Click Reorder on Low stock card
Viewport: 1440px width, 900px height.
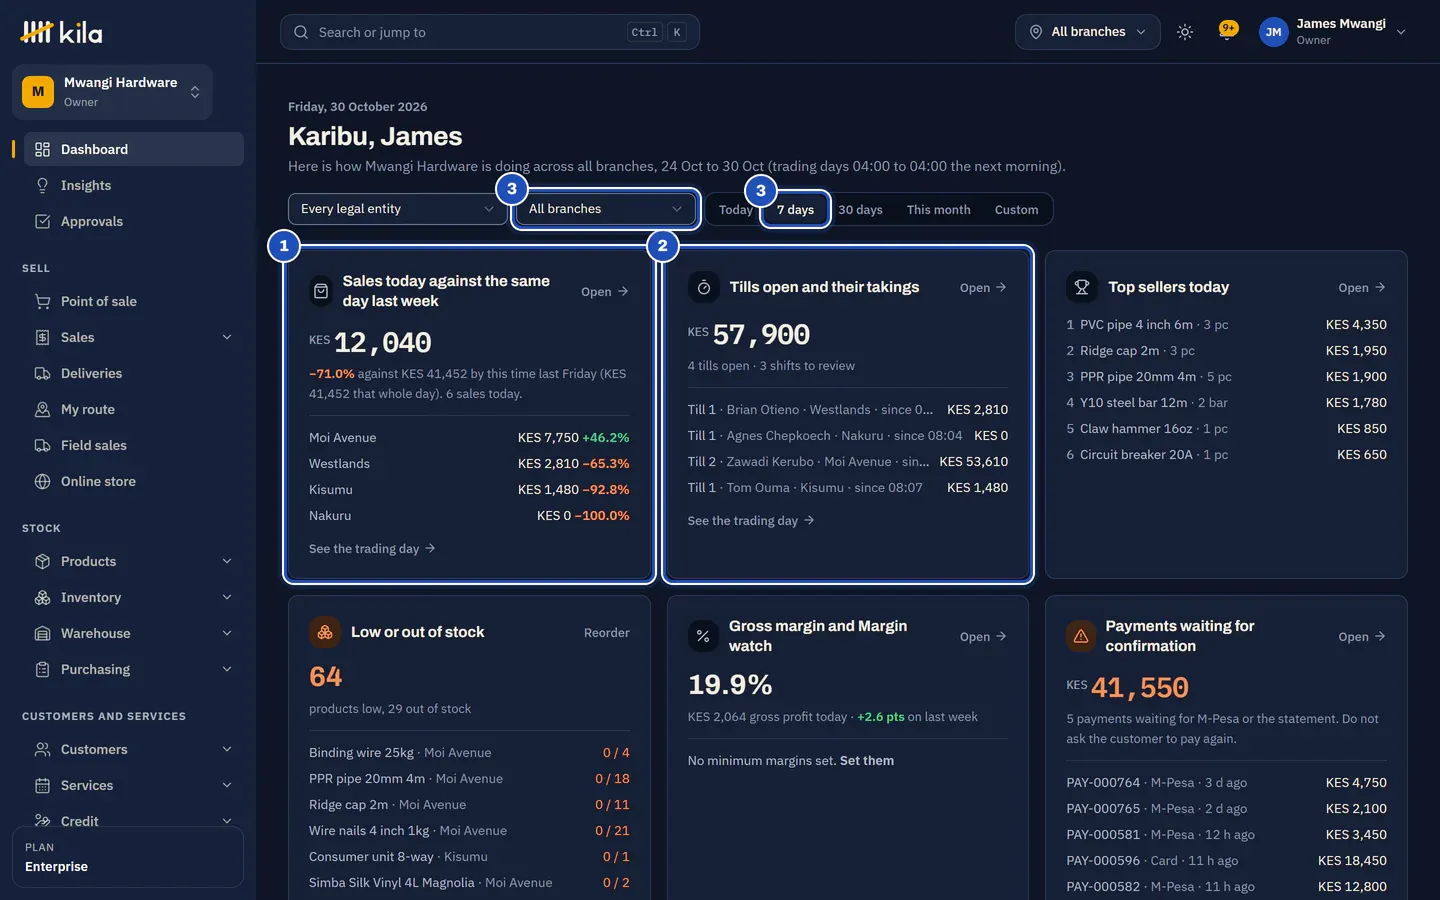pos(607,633)
